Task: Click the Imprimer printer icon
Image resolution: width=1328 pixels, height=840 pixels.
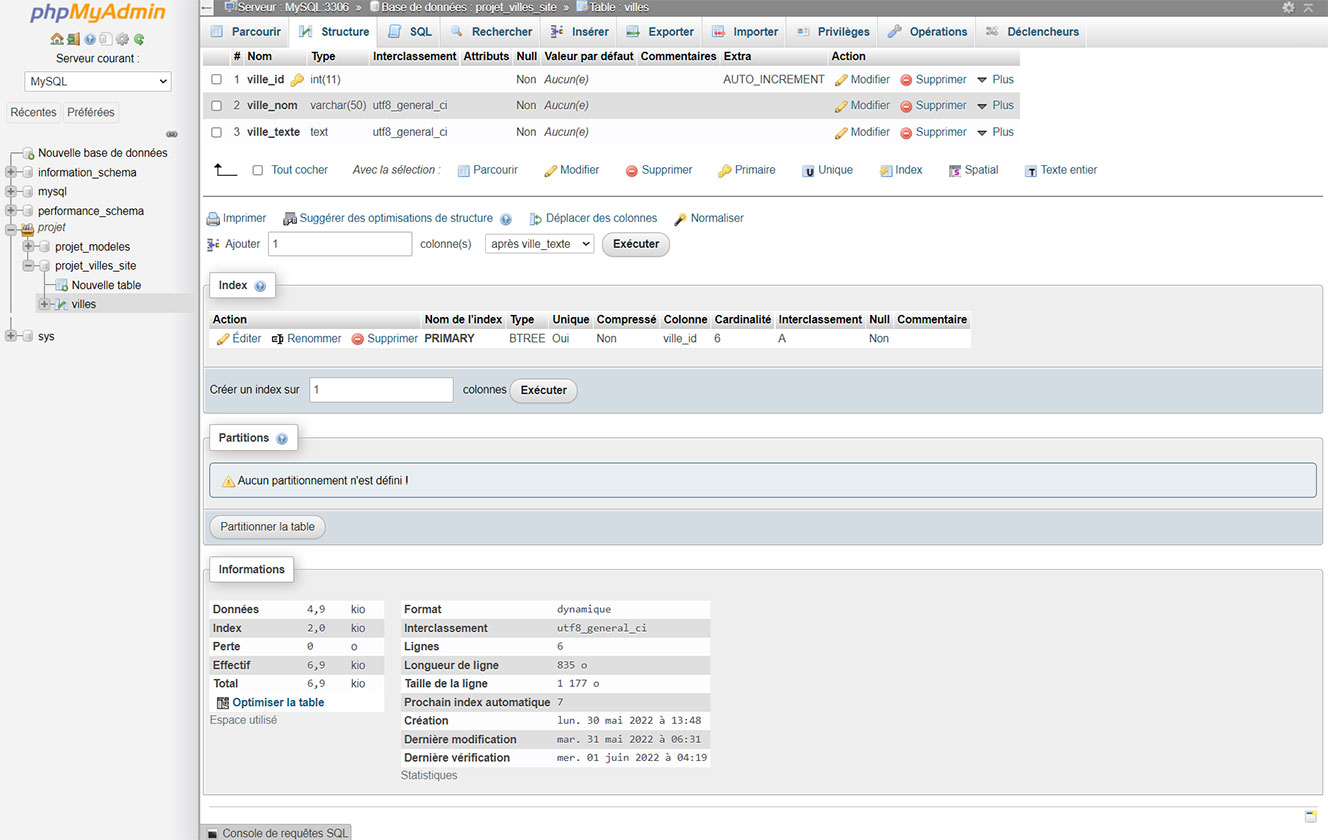Action: click(213, 219)
